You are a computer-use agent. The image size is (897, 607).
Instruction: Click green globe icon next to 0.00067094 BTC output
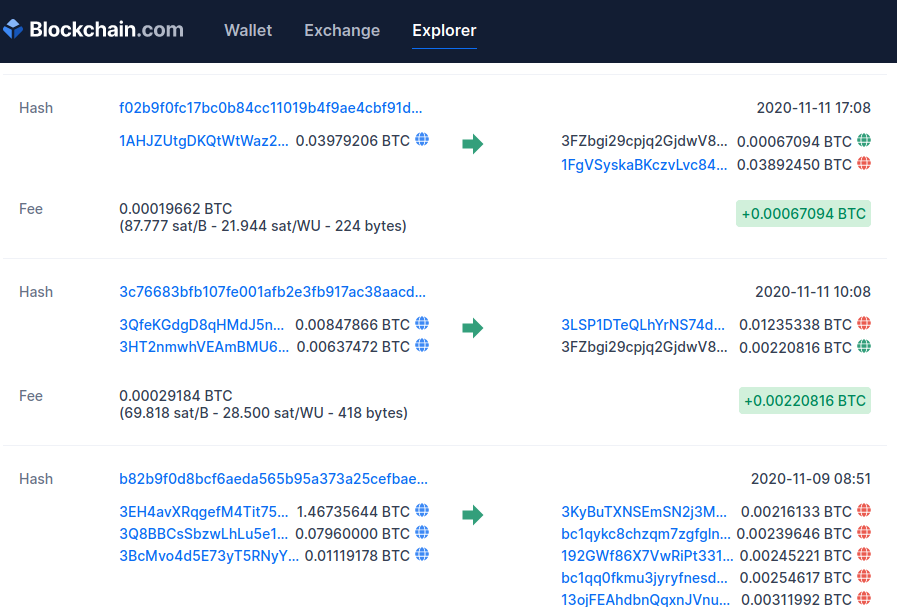[864, 141]
